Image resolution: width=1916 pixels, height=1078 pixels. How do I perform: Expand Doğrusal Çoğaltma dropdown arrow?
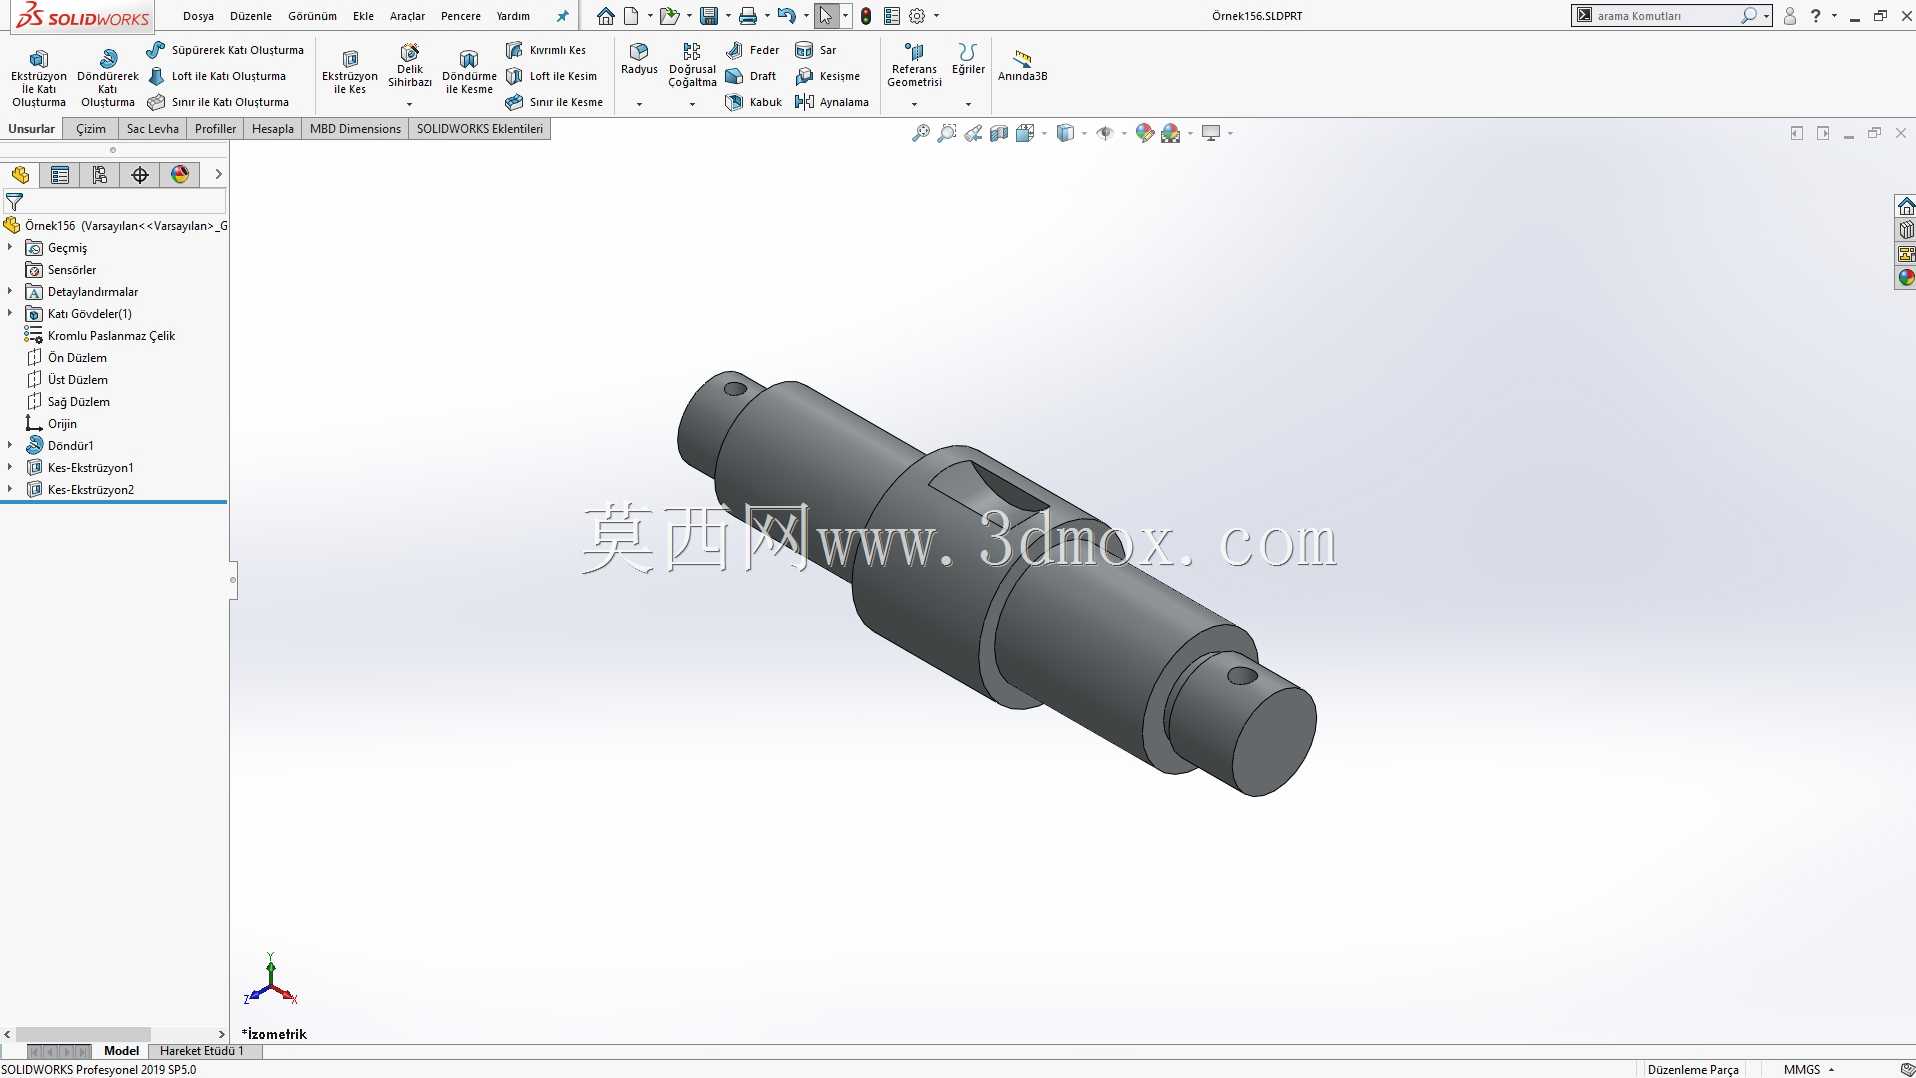pos(692,104)
